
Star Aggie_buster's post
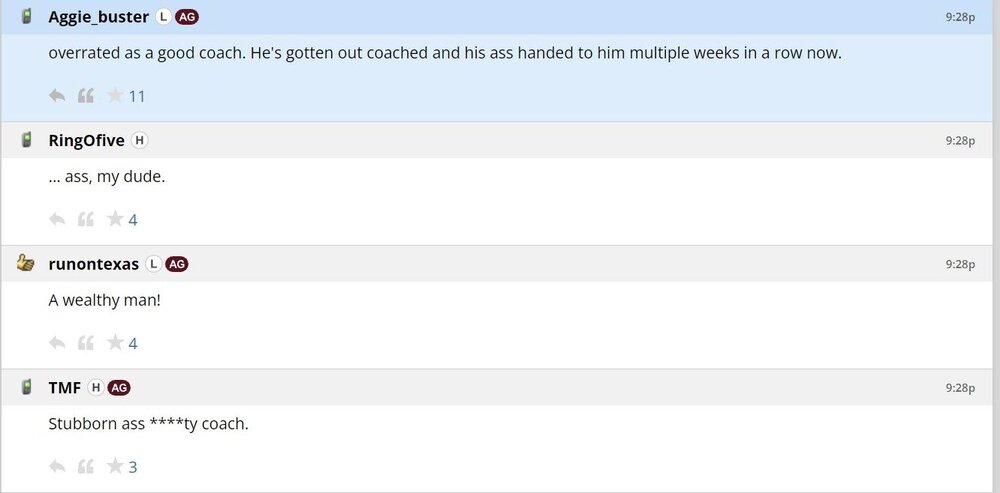pyautogui.click(x=115, y=96)
